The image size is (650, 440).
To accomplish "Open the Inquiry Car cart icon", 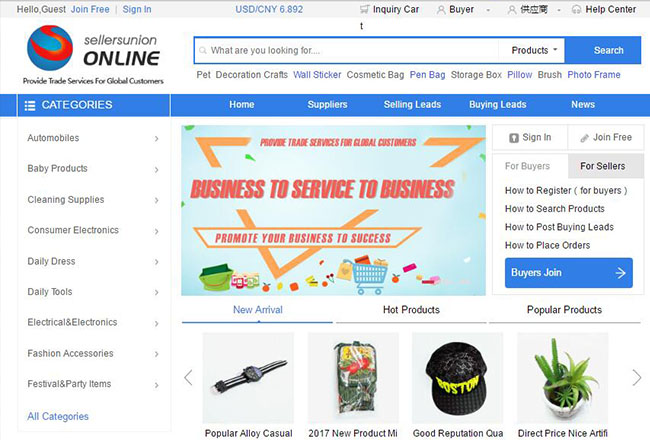I will pyautogui.click(x=364, y=9).
